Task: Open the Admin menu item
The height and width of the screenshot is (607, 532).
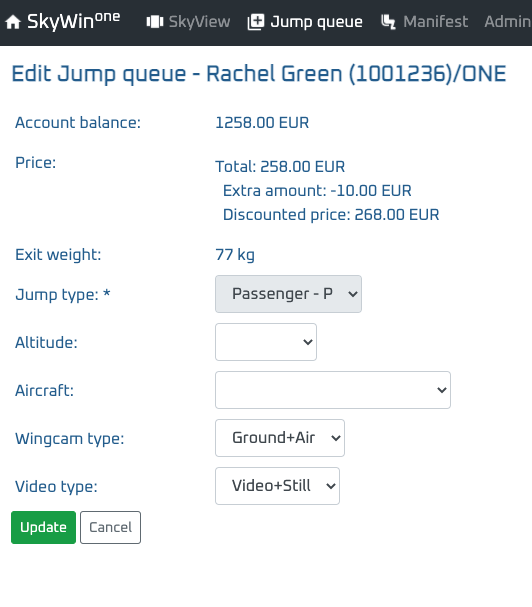Action: point(508,22)
